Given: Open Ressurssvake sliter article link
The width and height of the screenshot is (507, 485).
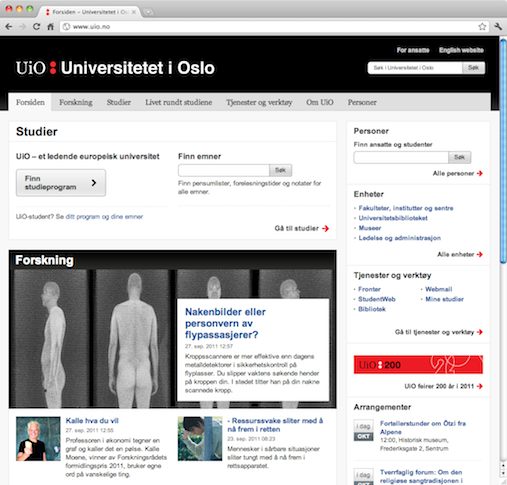Looking at the screenshot, I should coord(275,425).
